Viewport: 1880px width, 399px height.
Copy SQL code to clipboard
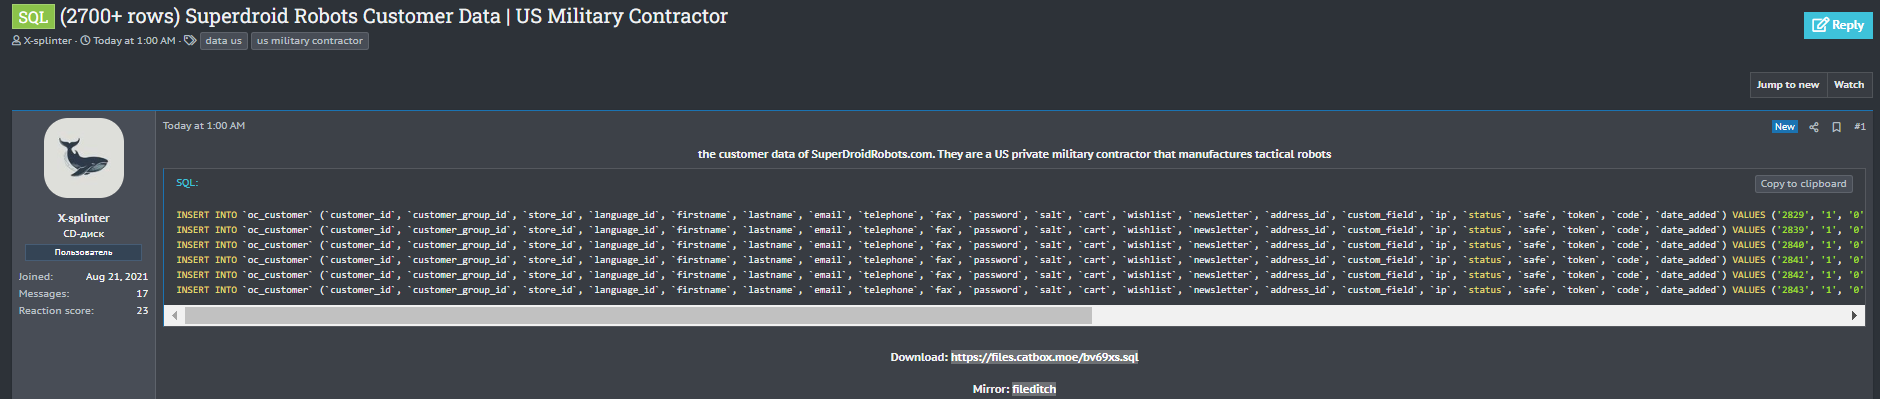tap(1804, 184)
